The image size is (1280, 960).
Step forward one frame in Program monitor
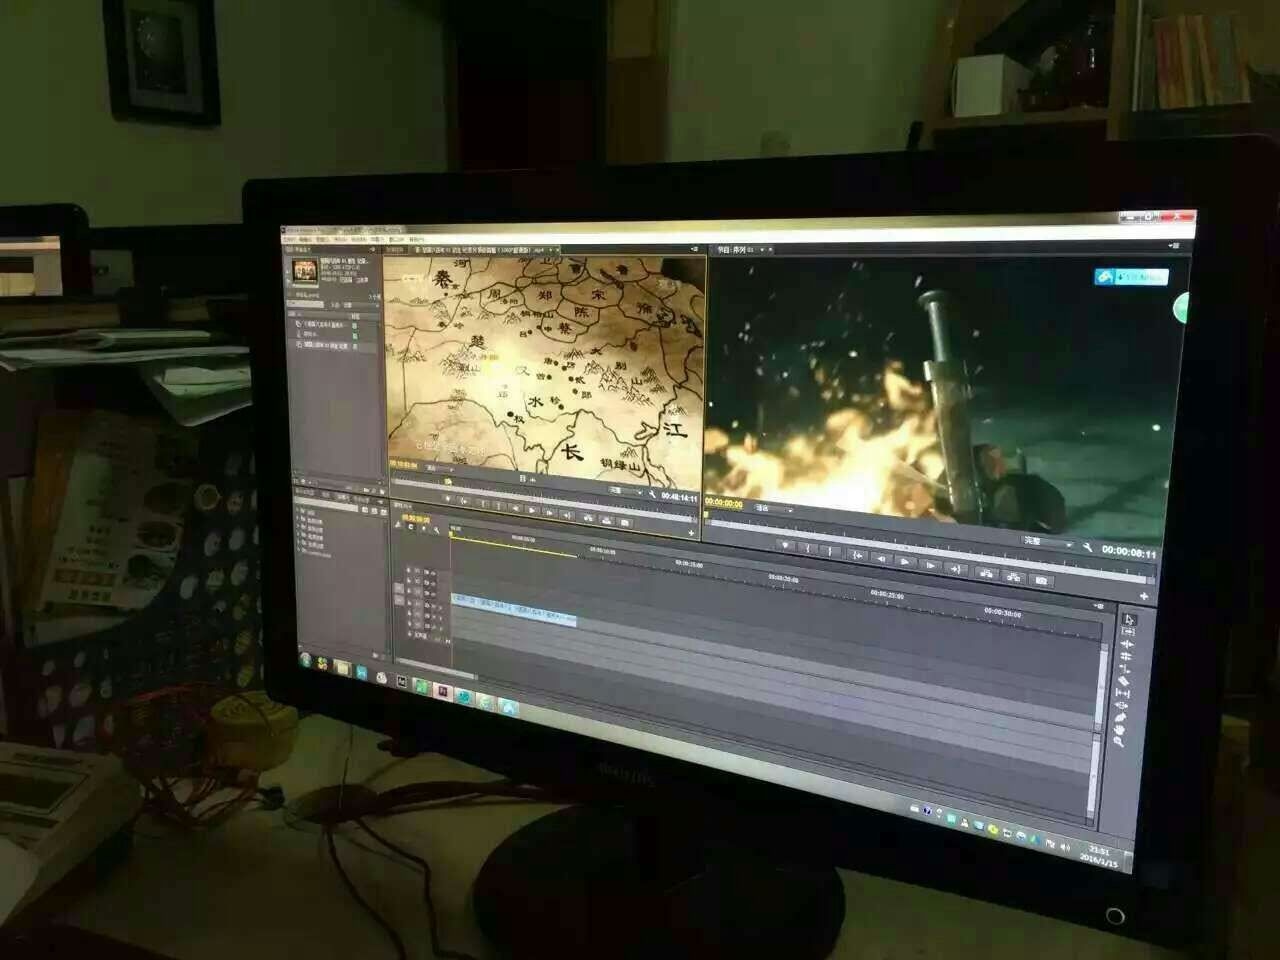click(x=930, y=565)
